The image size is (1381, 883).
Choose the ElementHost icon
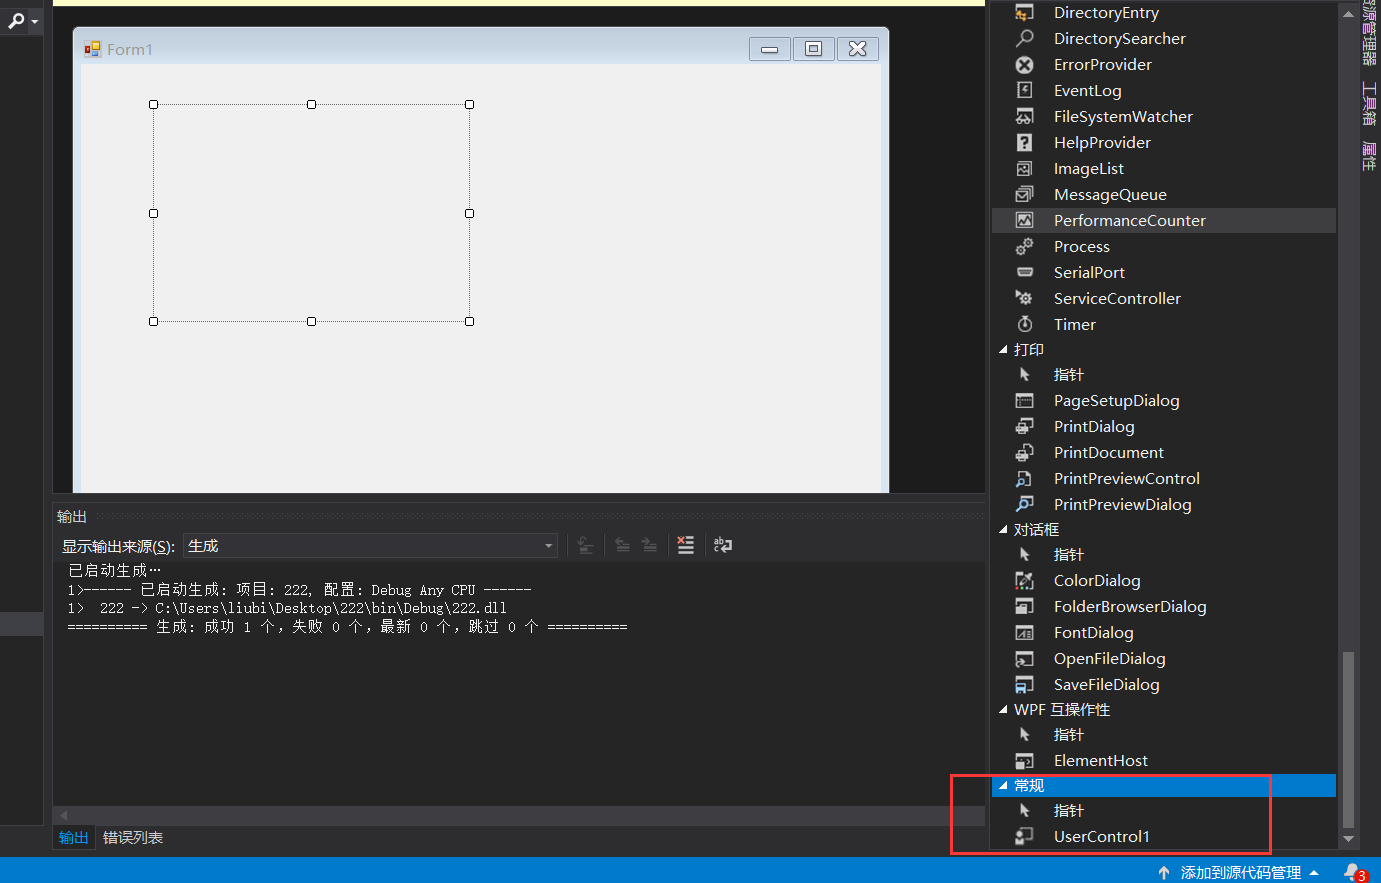tap(1024, 761)
